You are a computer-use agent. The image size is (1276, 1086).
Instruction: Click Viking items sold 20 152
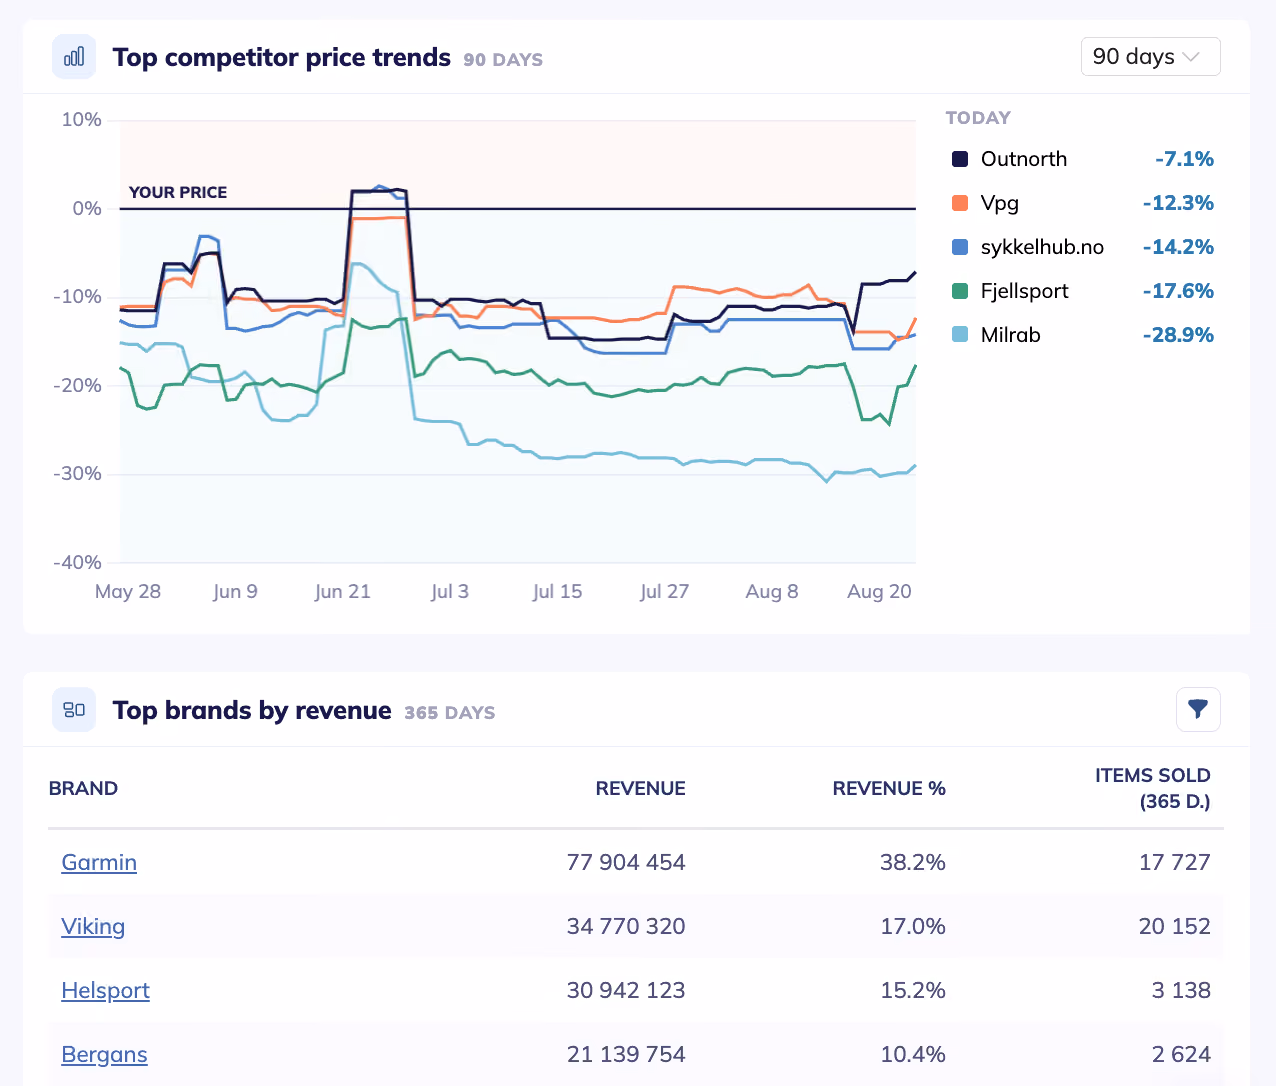point(1175,926)
